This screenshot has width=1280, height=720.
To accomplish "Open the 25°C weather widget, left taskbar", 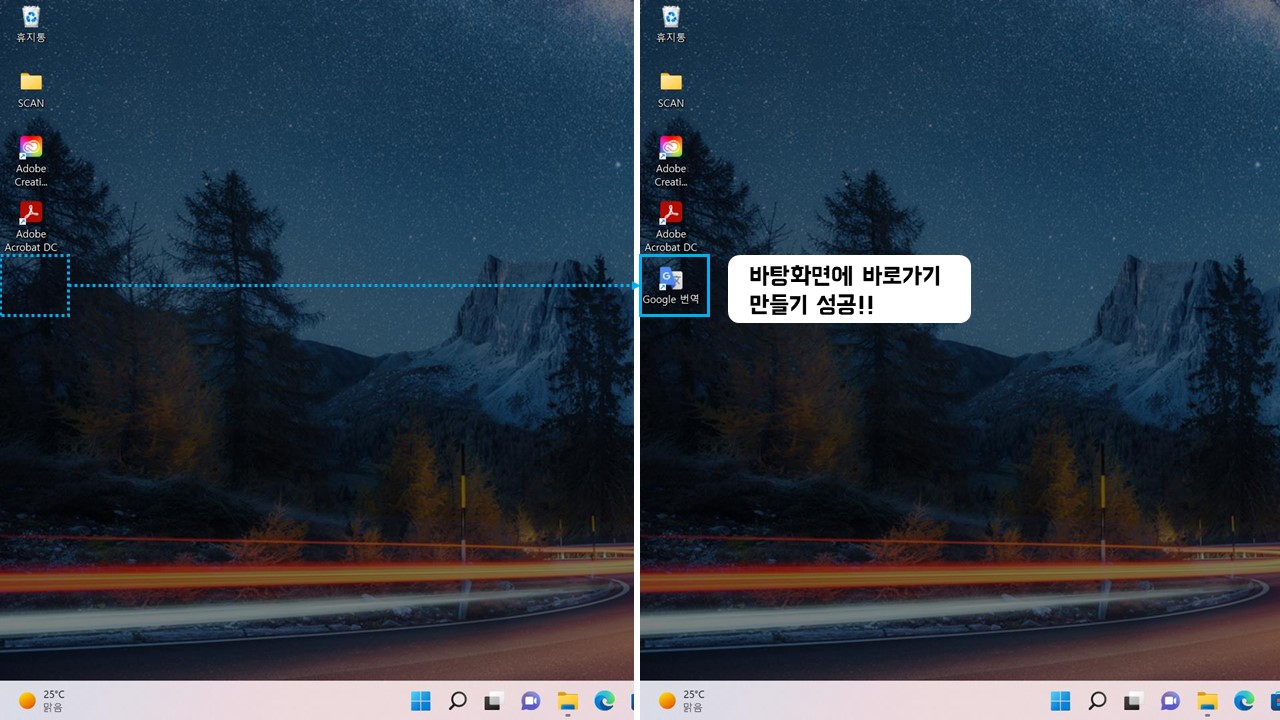I will tap(42, 701).
